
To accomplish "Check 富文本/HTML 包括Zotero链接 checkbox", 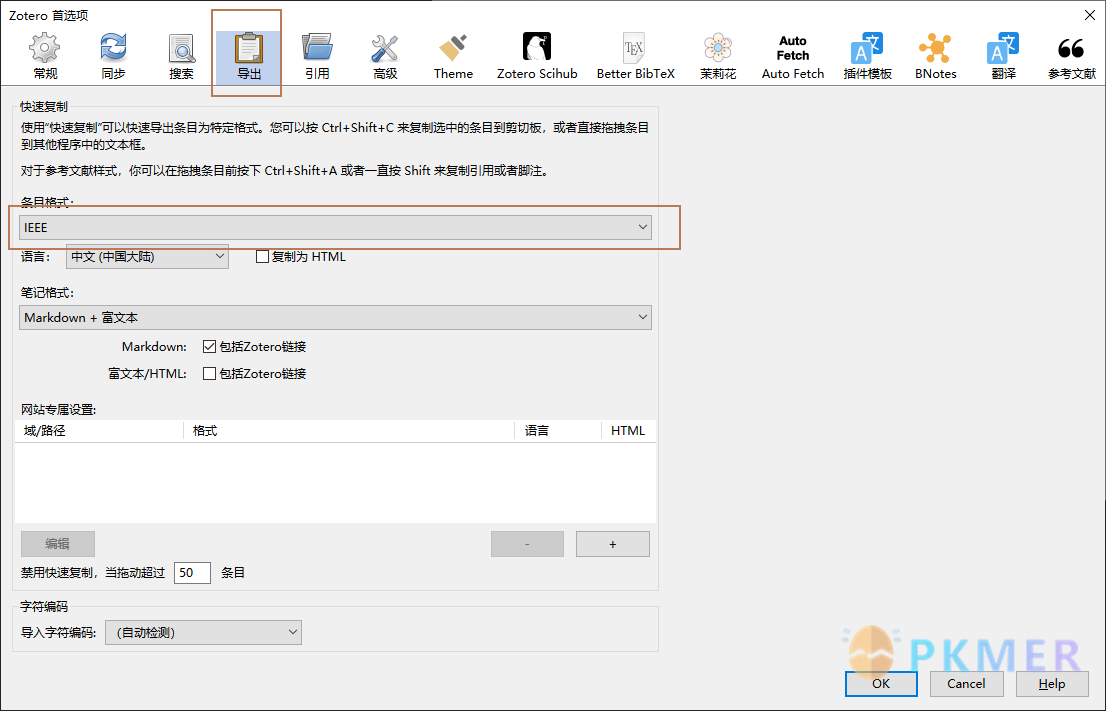I will pos(209,373).
